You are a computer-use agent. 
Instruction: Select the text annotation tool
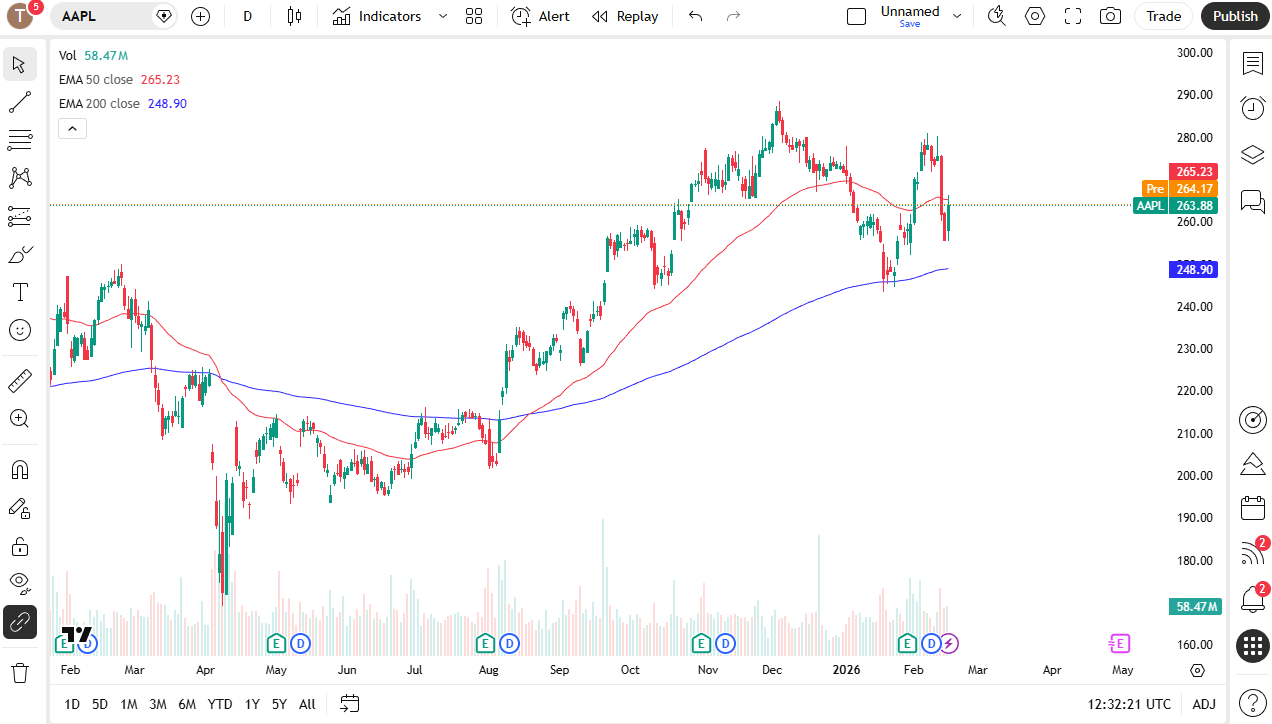tap(19, 292)
